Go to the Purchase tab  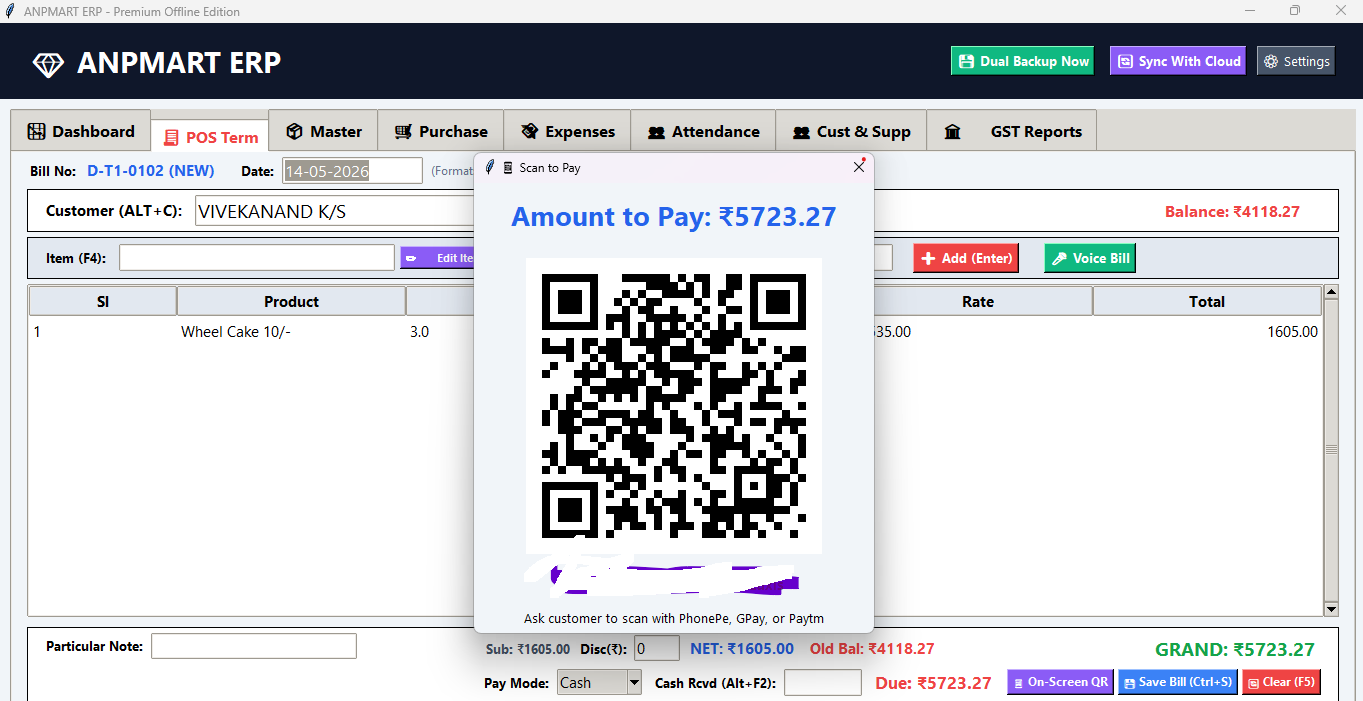click(x=441, y=131)
